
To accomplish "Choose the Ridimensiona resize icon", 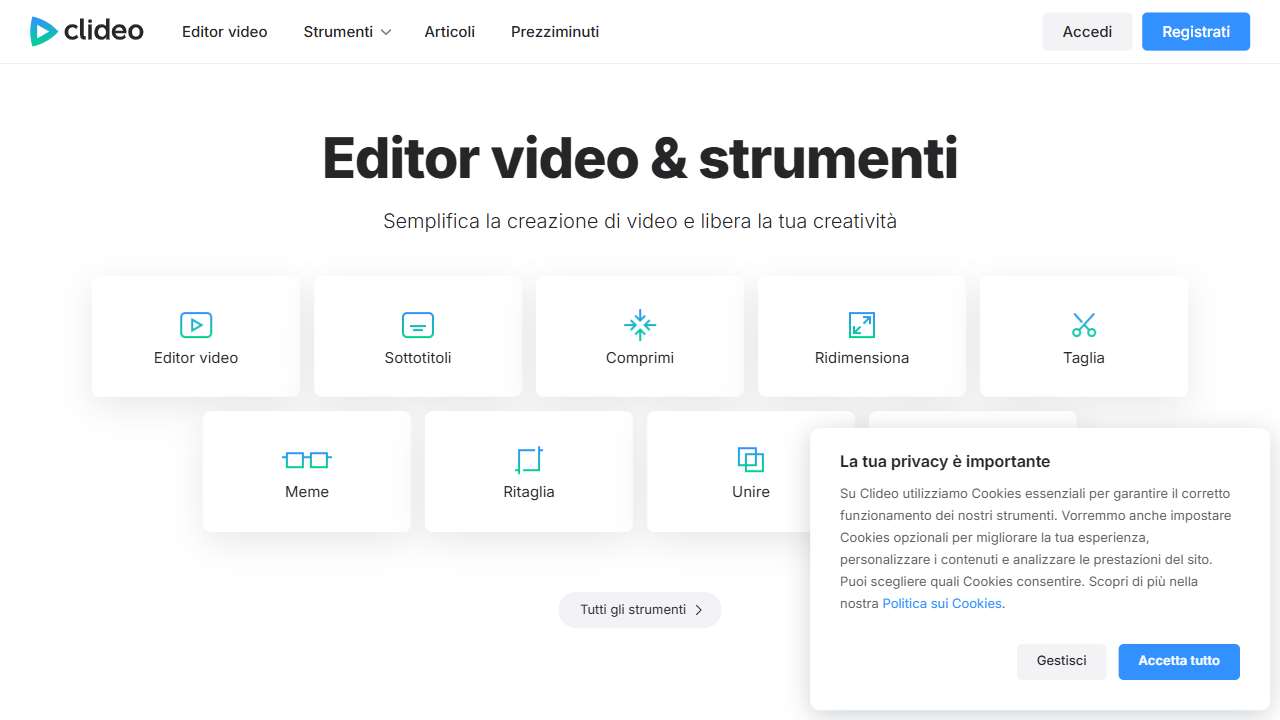I will 862,325.
